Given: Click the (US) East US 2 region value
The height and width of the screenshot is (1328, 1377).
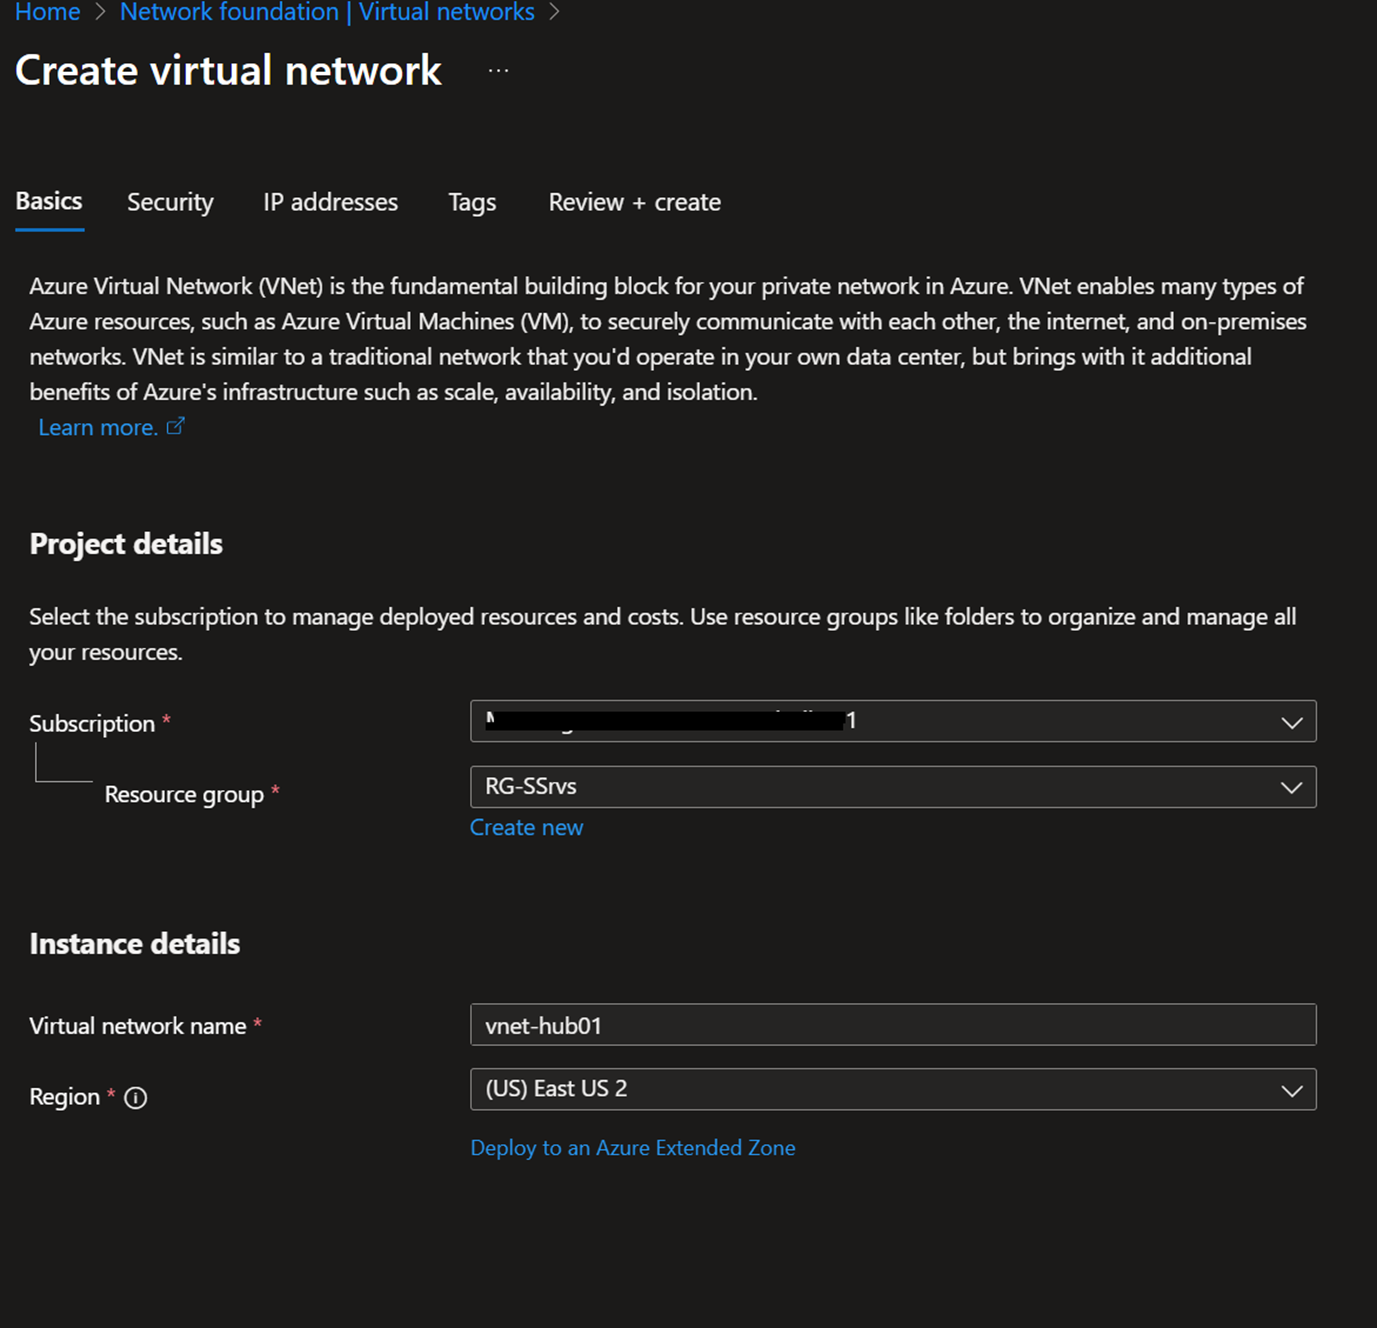Looking at the screenshot, I should click(556, 1089).
